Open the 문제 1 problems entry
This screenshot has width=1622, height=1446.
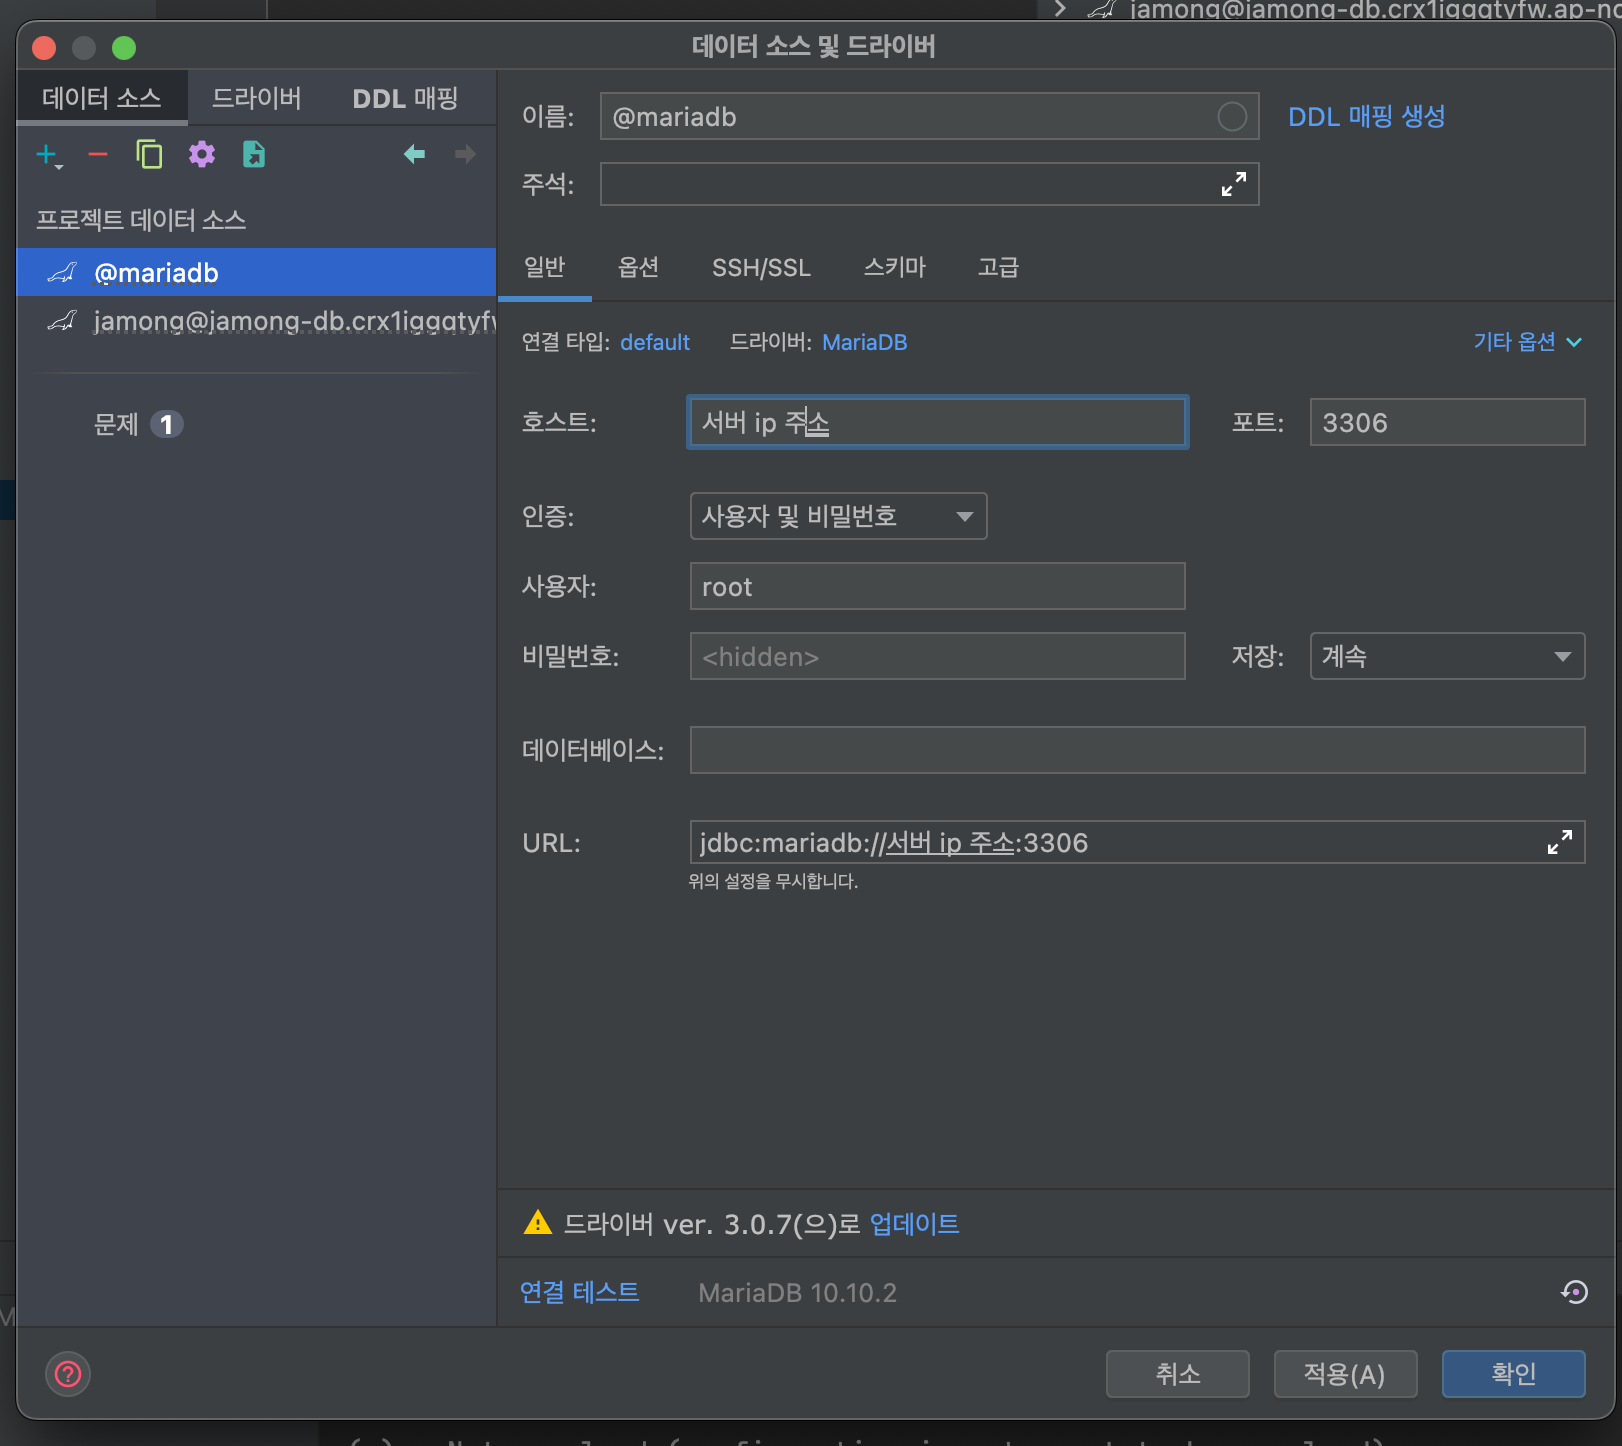tap(138, 424)
